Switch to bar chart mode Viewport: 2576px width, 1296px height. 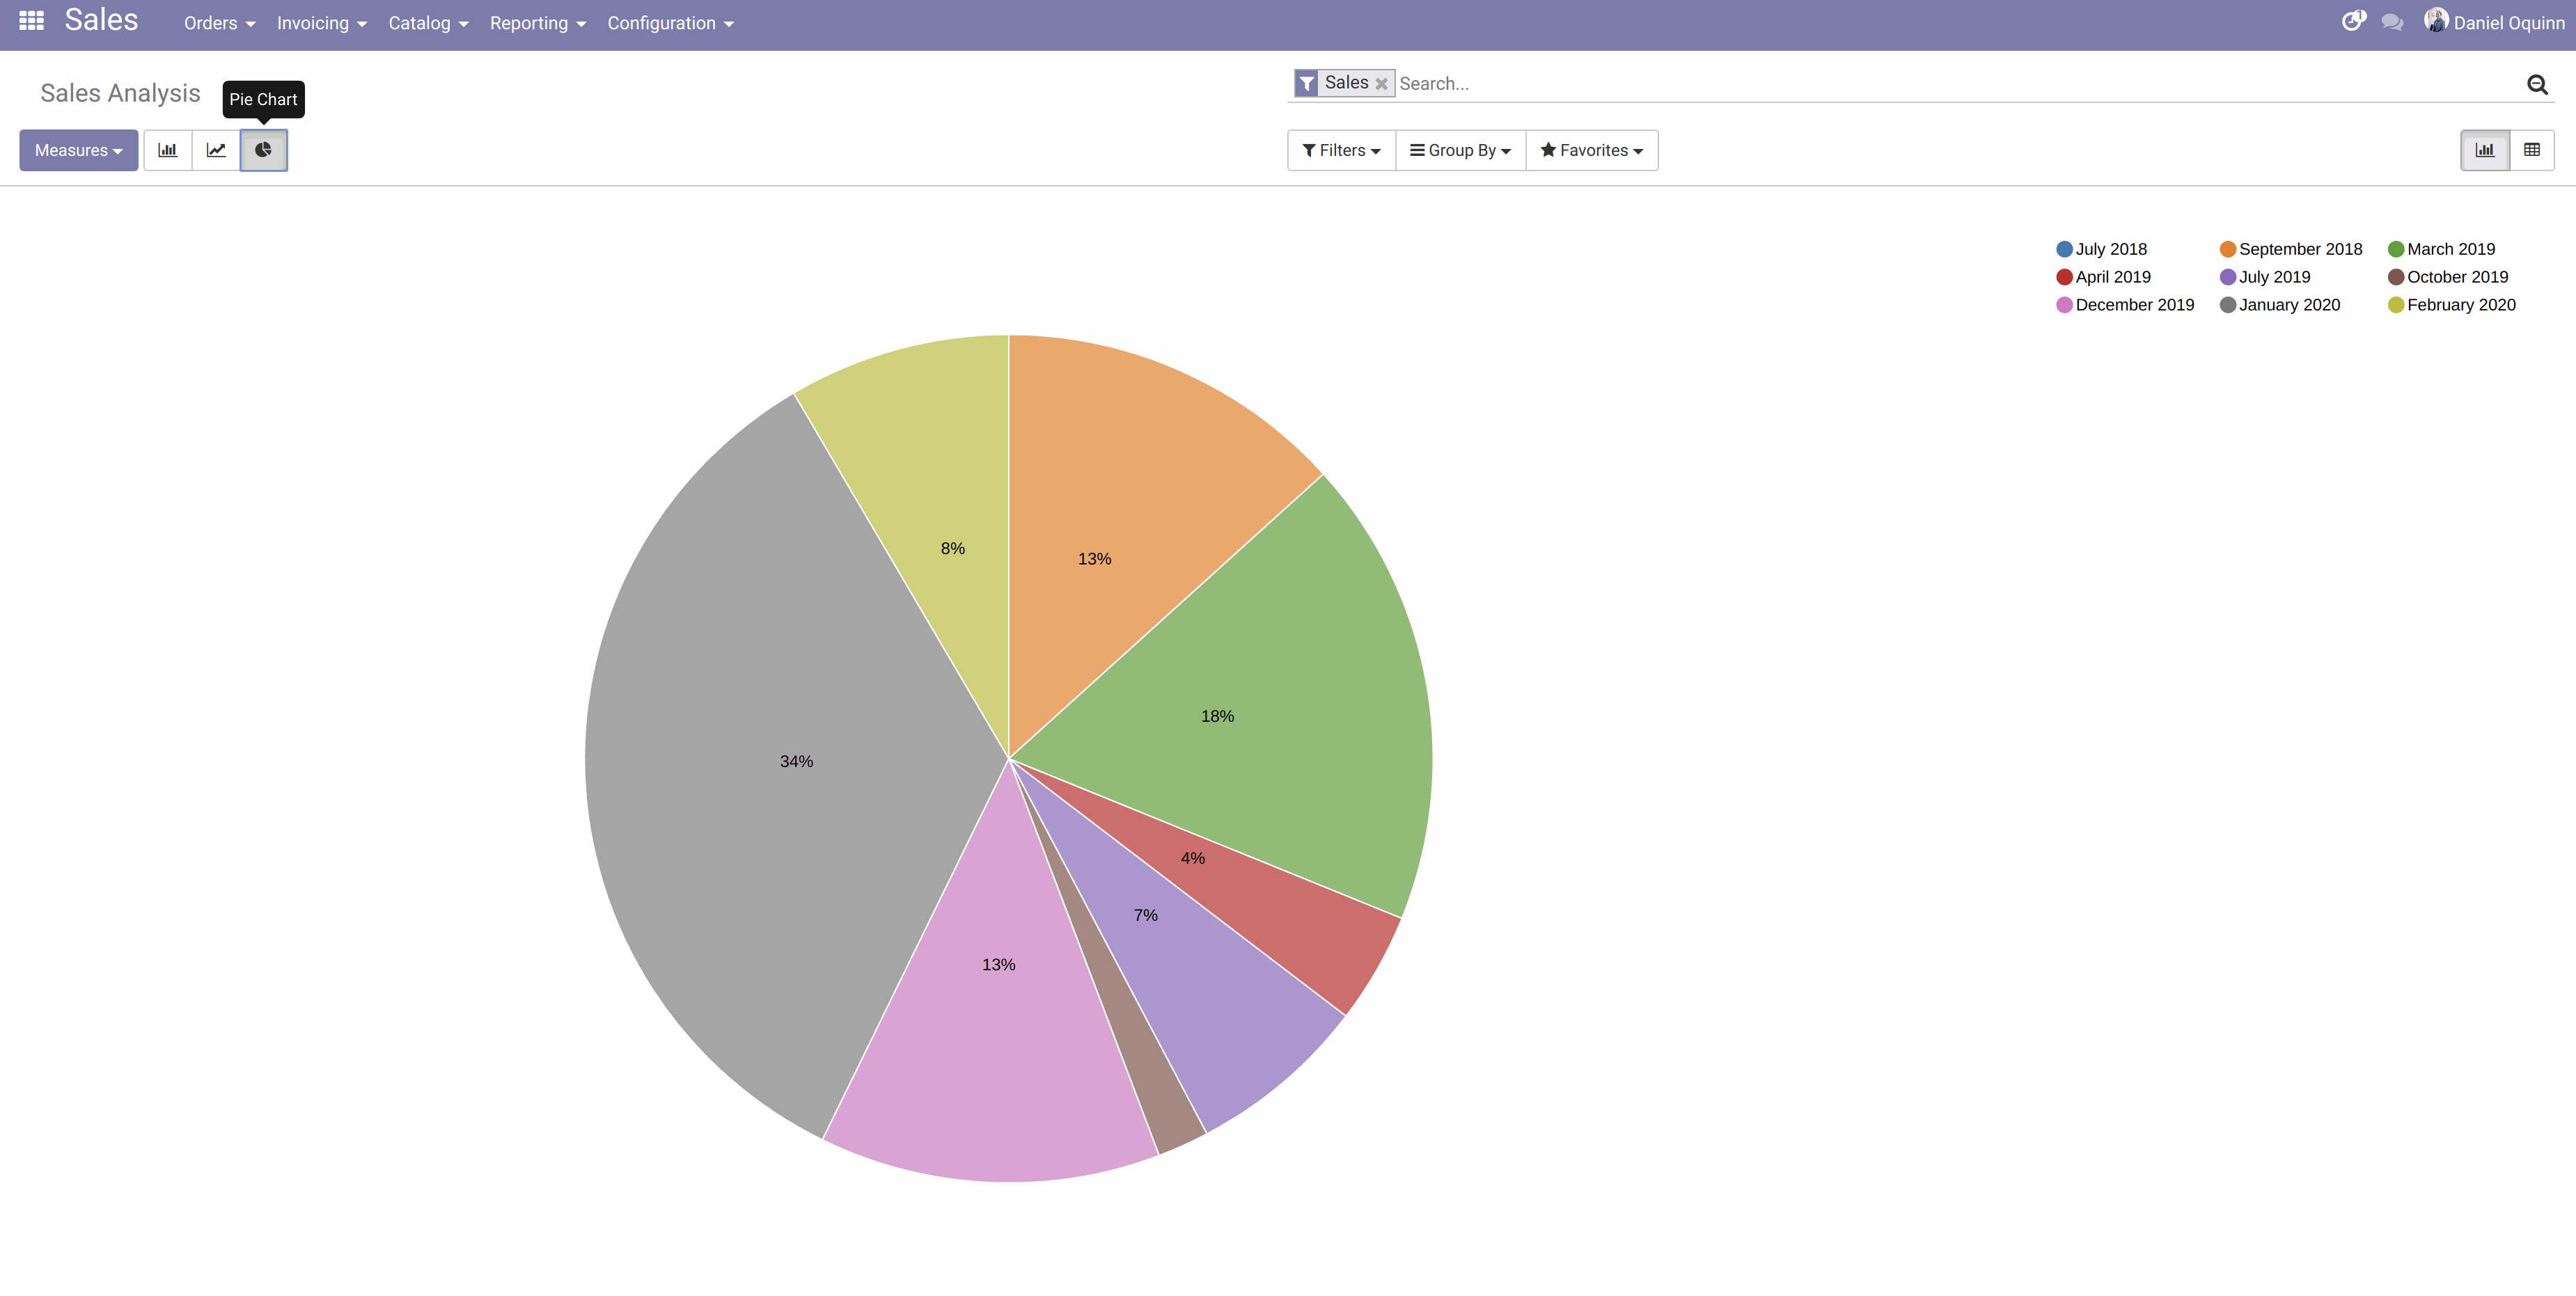(x=168, y=150)
